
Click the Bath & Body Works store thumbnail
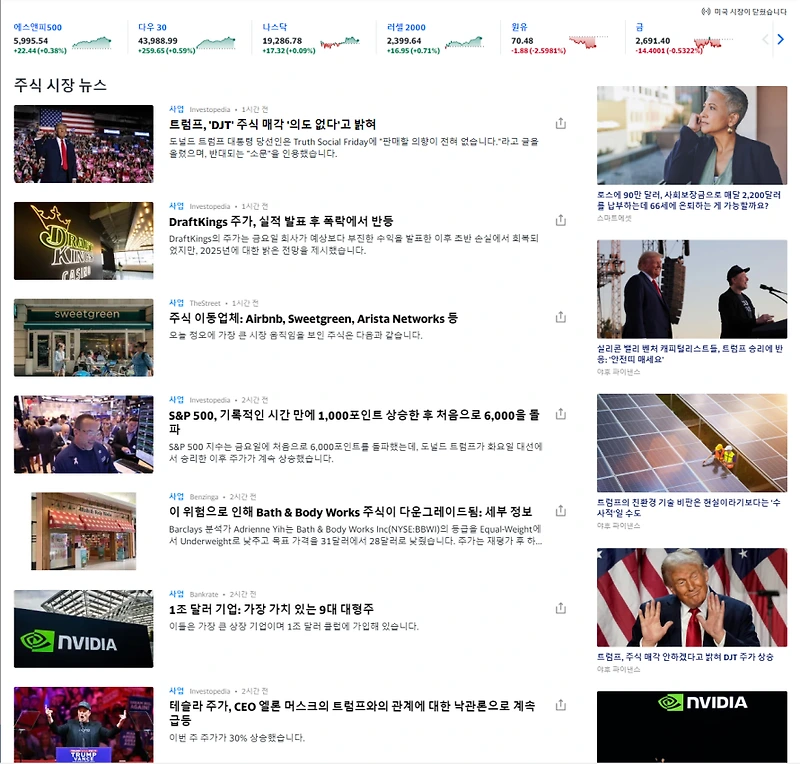pos(84,531)
